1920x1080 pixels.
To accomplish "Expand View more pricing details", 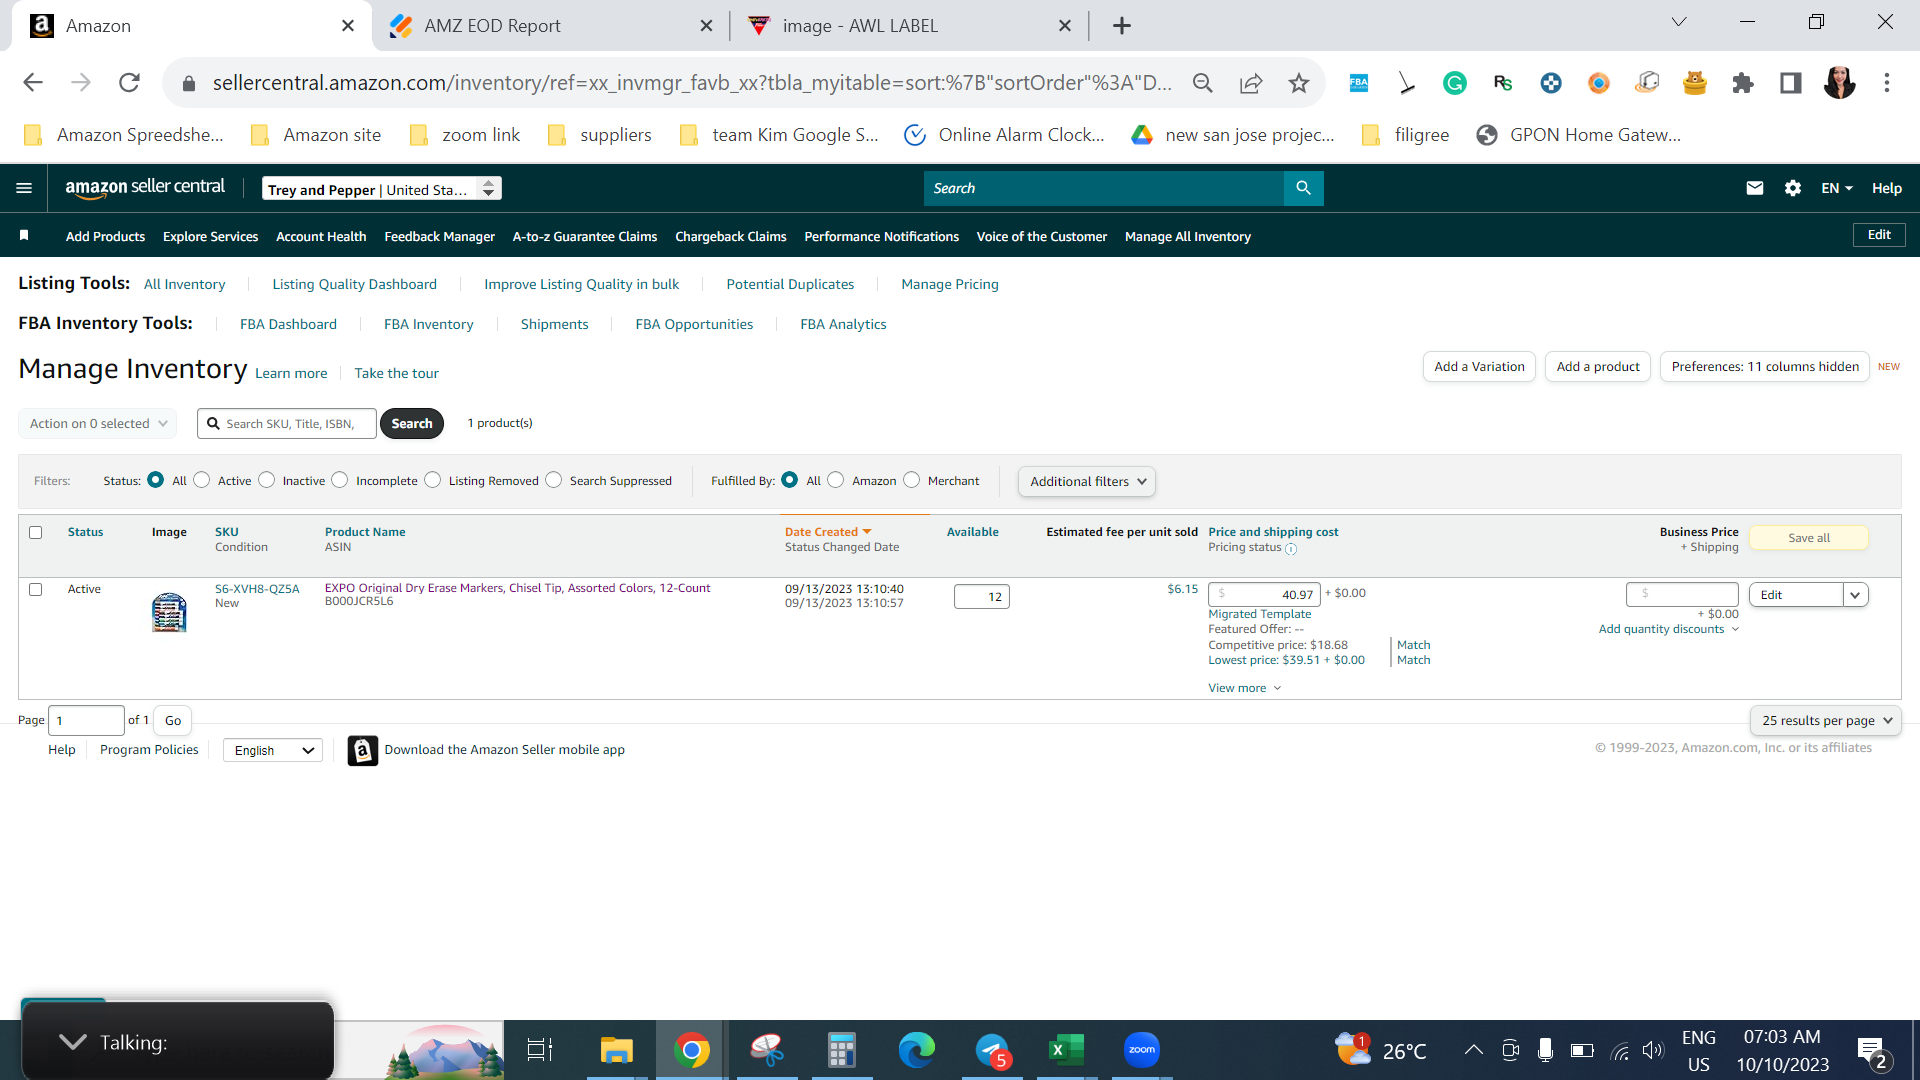I will point(1245,688).
